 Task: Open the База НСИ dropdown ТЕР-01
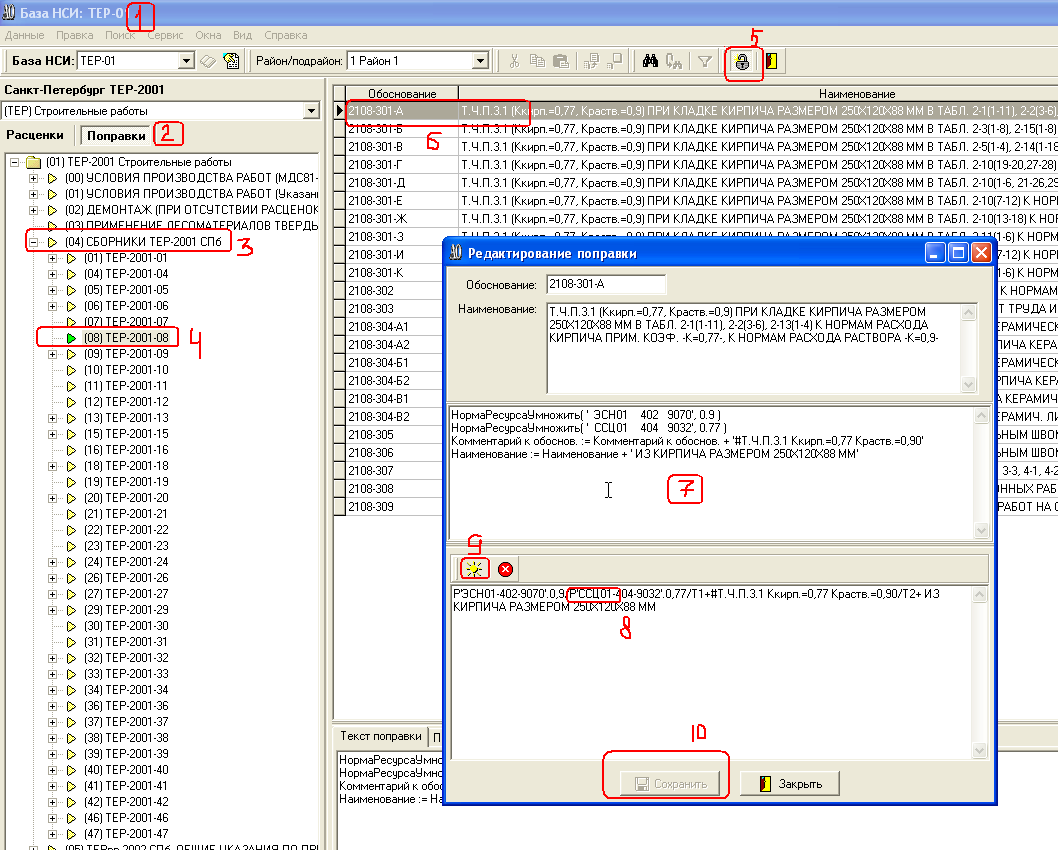coord(186,61)
